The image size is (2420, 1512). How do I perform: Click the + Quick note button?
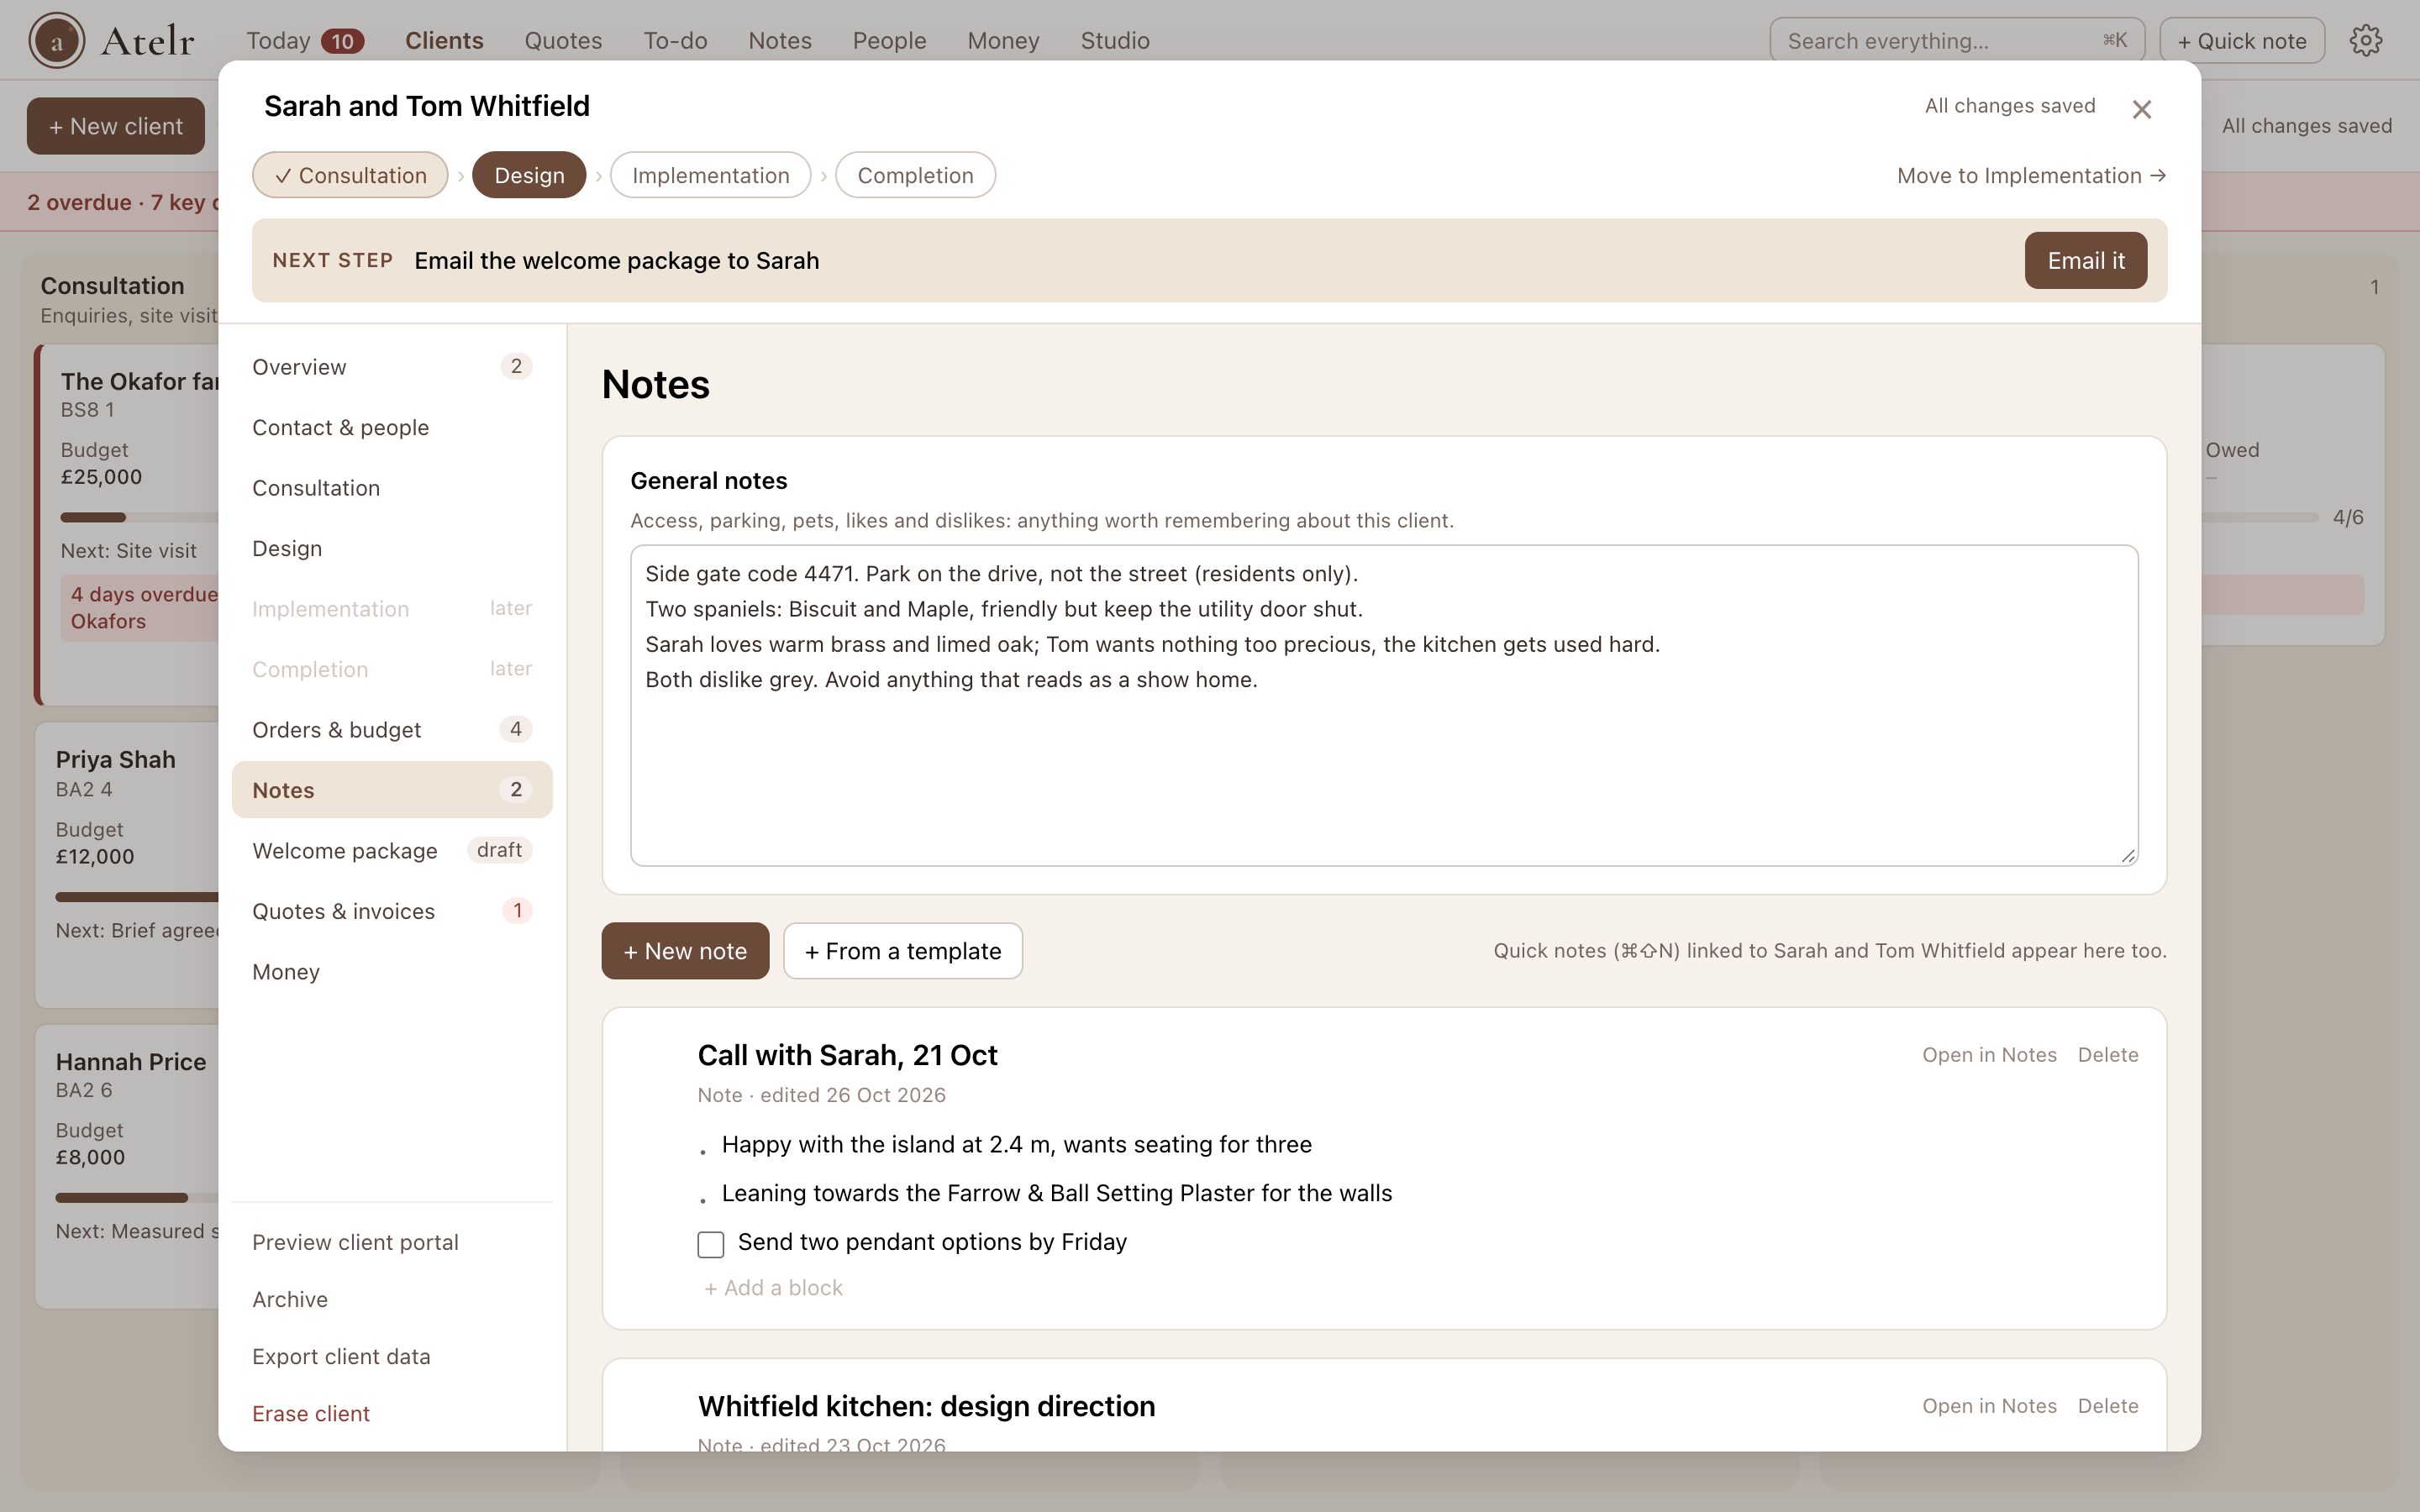click(x=2241, y=41)
